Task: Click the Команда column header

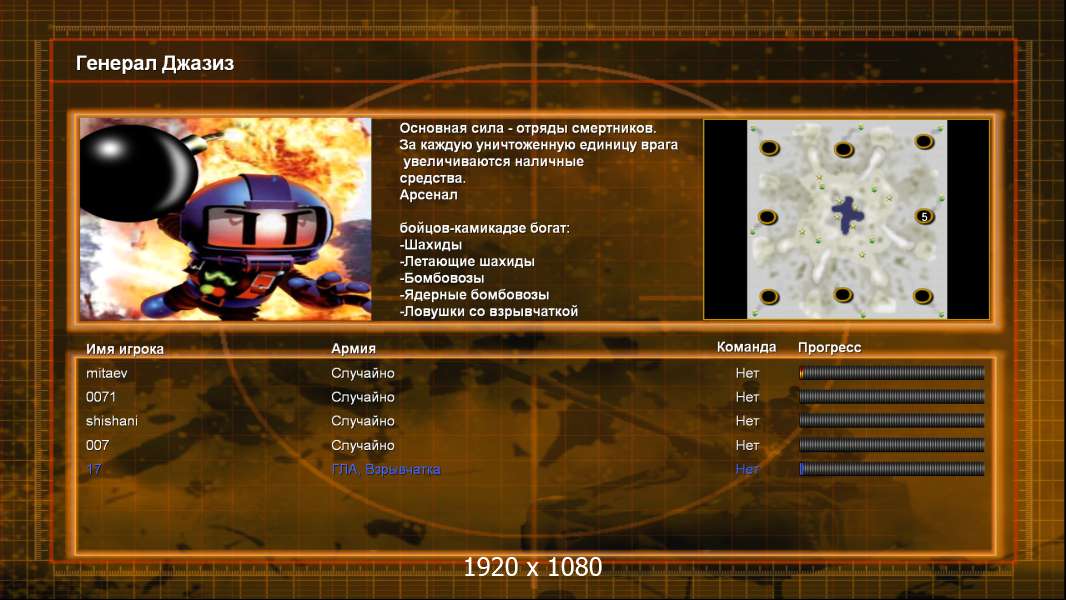Action: [x=746, y=347]
